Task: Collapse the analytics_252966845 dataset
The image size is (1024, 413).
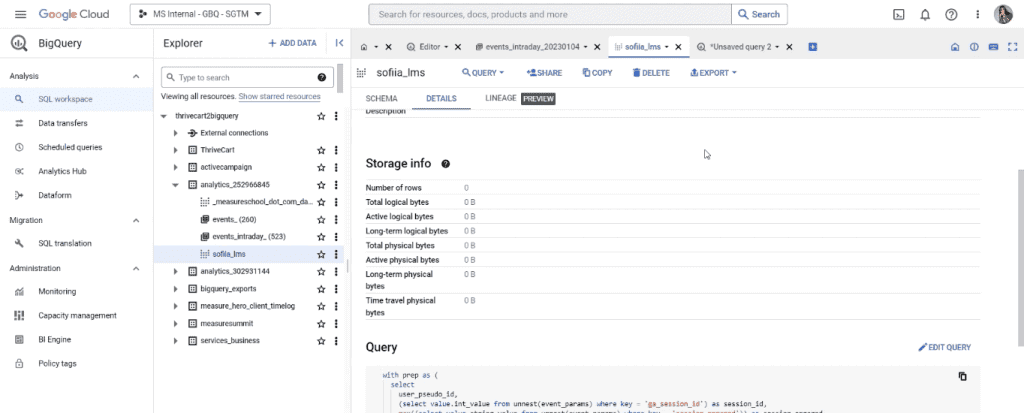Action: pyautogui.click(x=176, y=185)
